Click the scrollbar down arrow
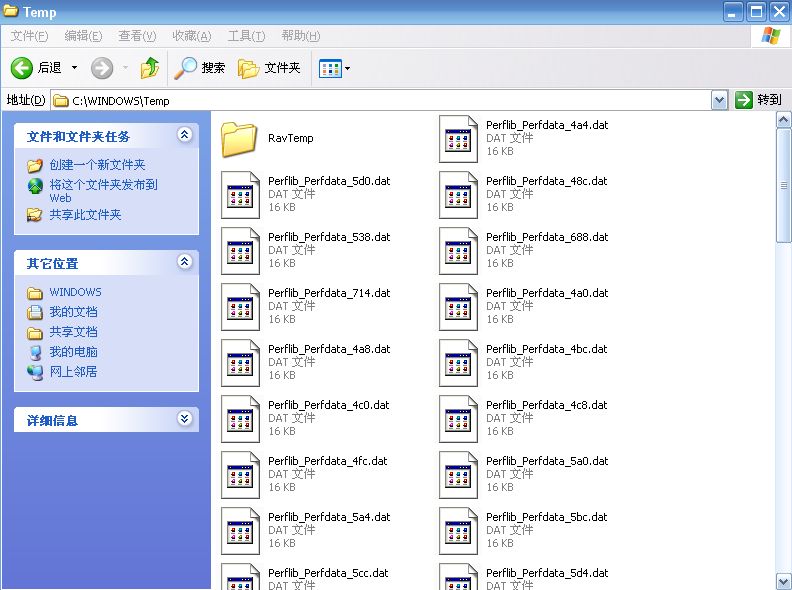 [783, 580]
